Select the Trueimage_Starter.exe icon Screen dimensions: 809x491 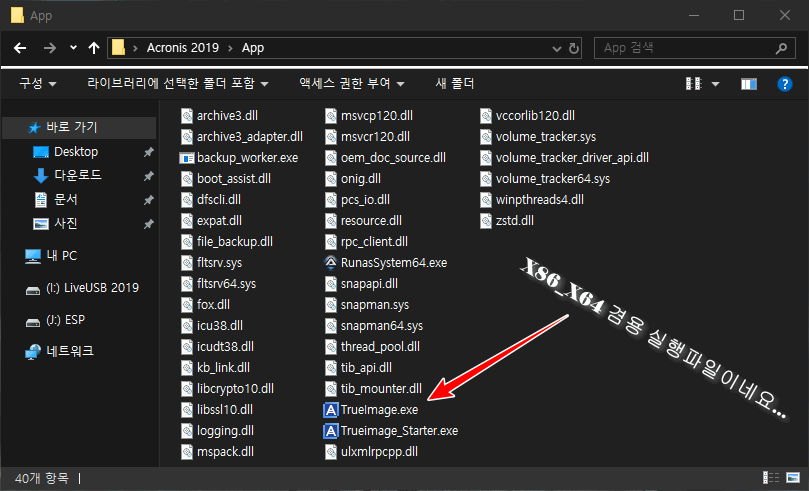(331, 431)
